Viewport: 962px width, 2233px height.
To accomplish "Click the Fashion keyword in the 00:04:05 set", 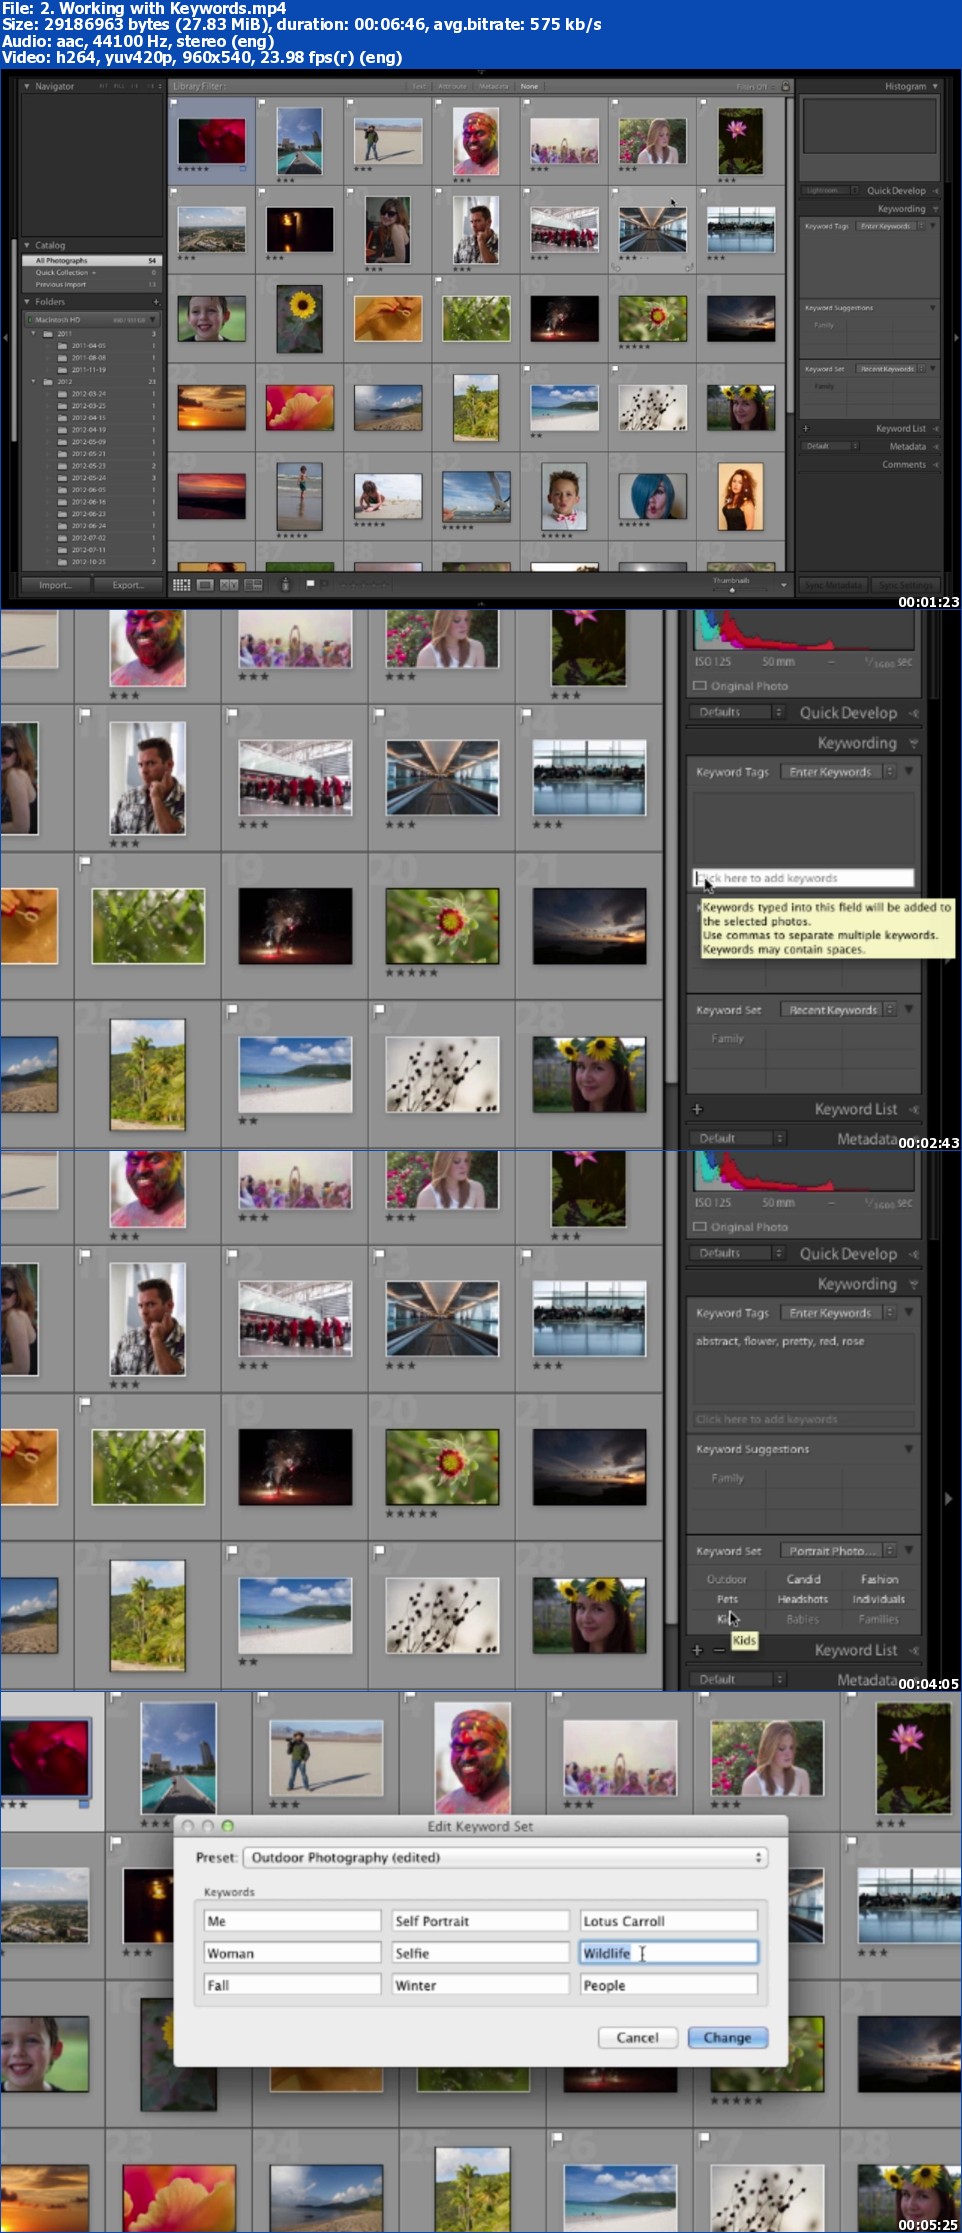I will (x=879, y=1579).
